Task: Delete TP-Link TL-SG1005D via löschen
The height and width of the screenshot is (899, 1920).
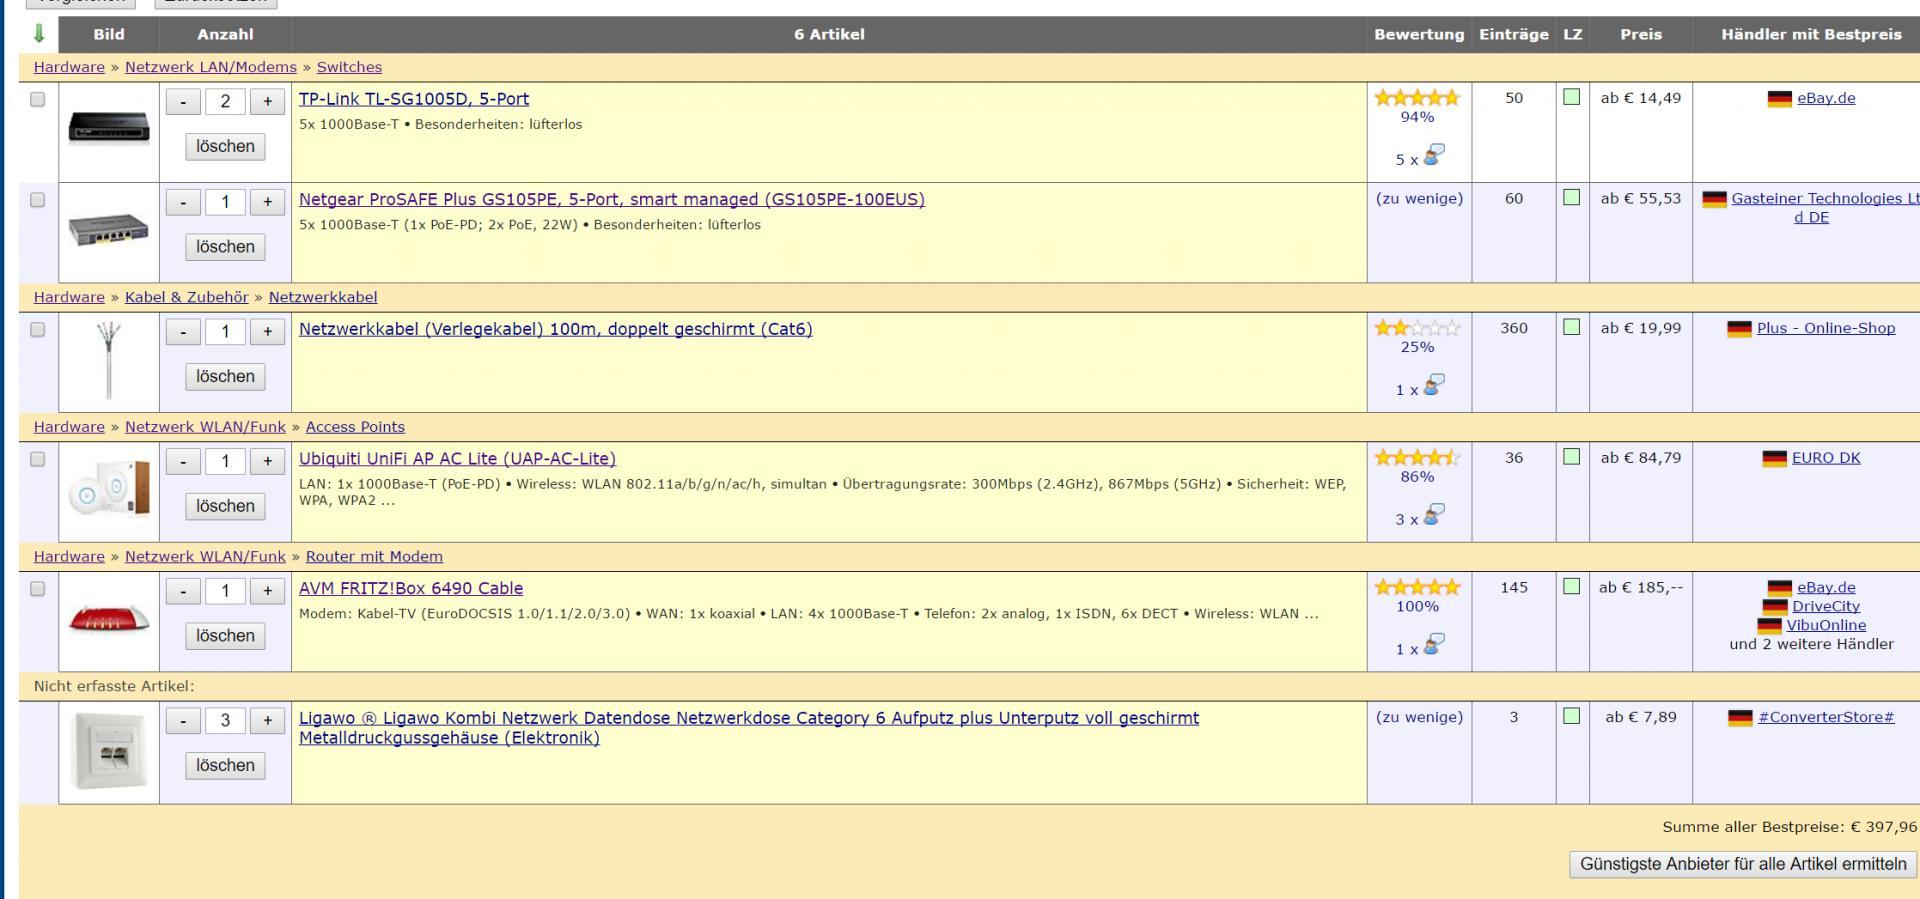Action: 225,147
